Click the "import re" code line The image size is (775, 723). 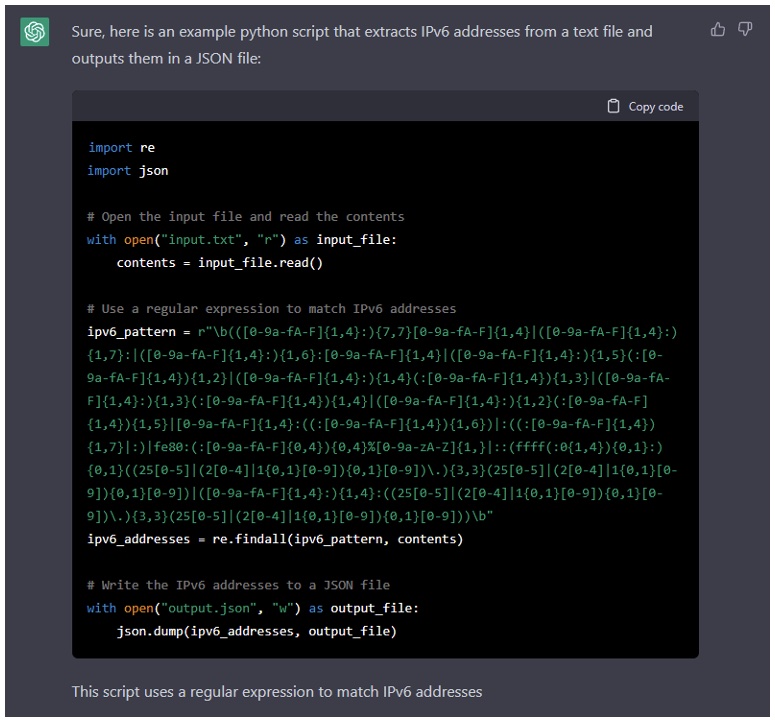tap(121, 148)
